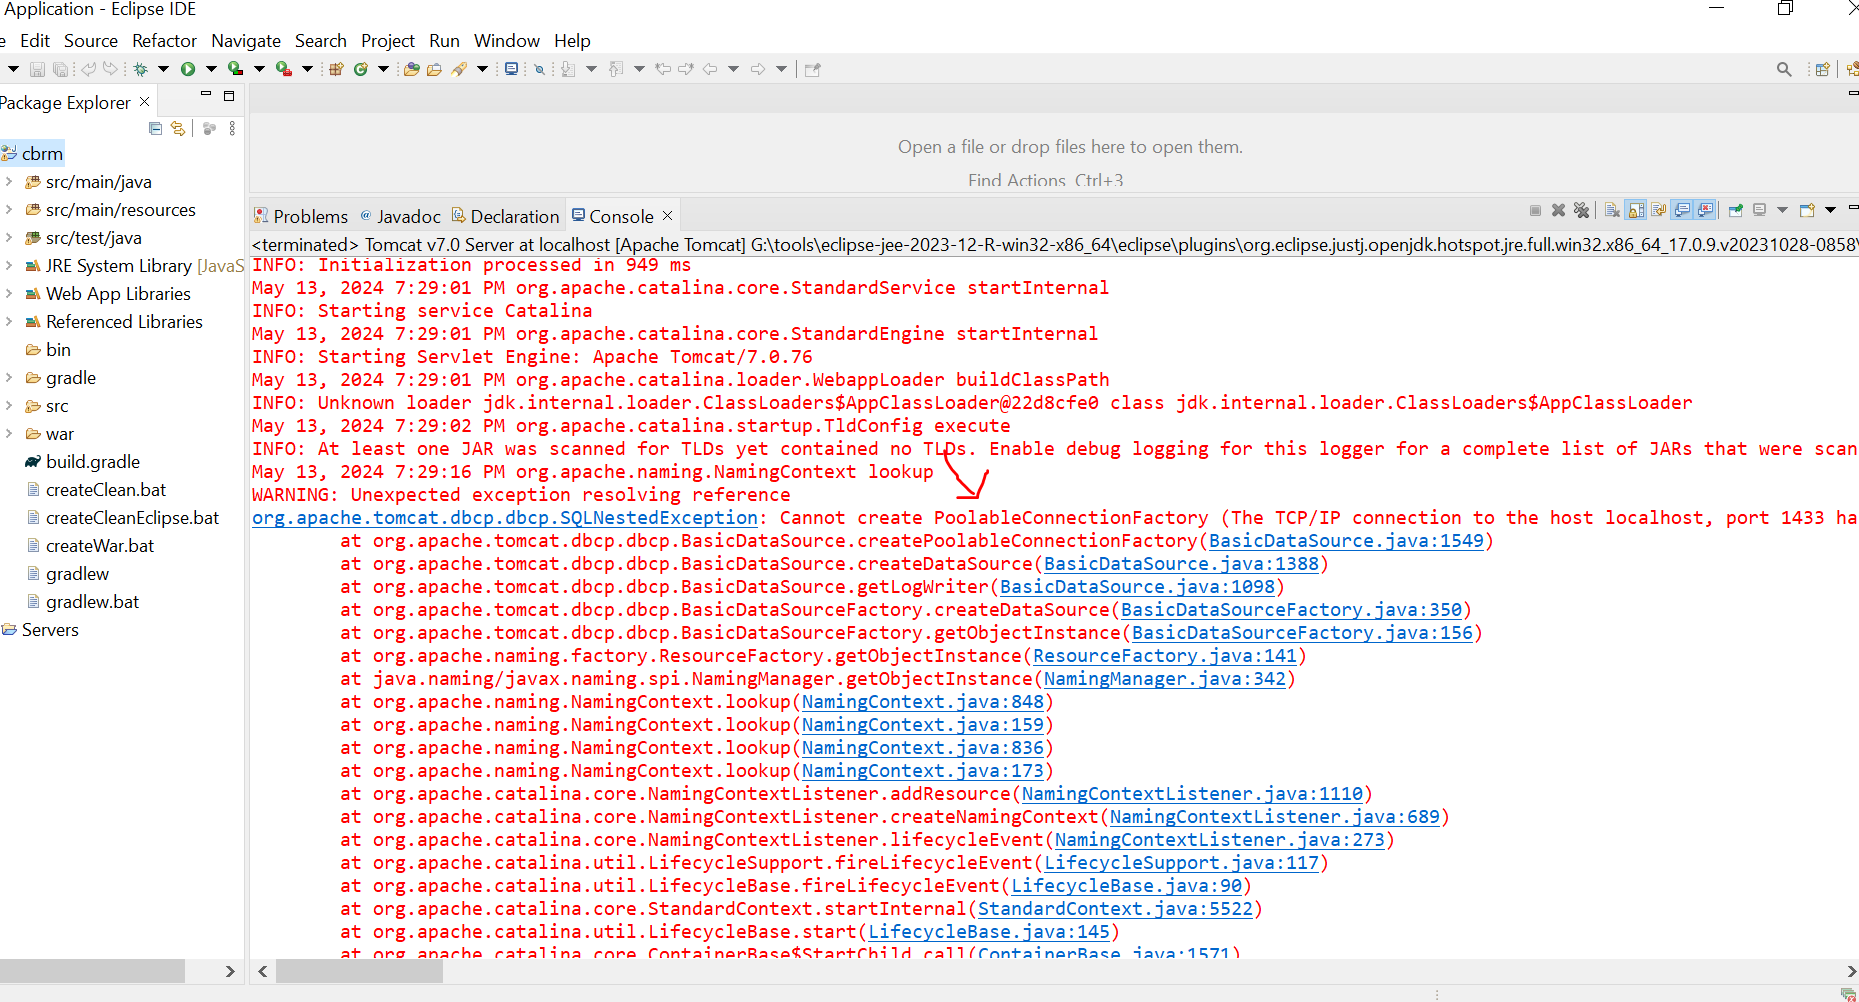The height and width of the screenshot is (1002, 1859).
Task: Open the Open Console dropdown arrow
Action: [1830, 210]
